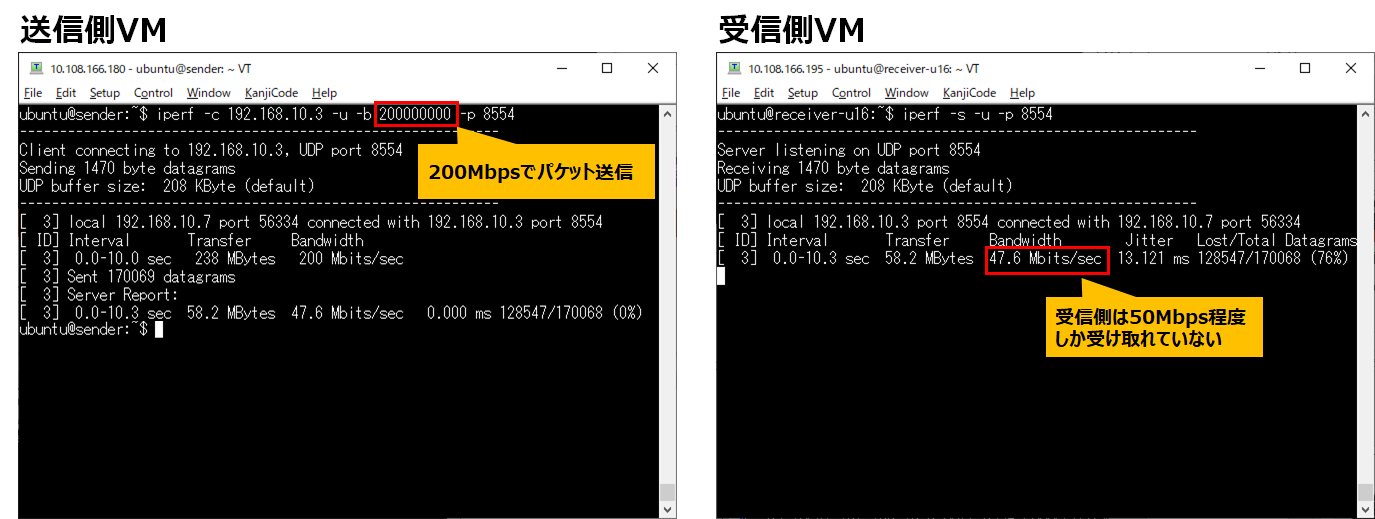Open KanjiCode menu in sender terminal window
The image size is (1375, 519).
click(x=271, y=93)
